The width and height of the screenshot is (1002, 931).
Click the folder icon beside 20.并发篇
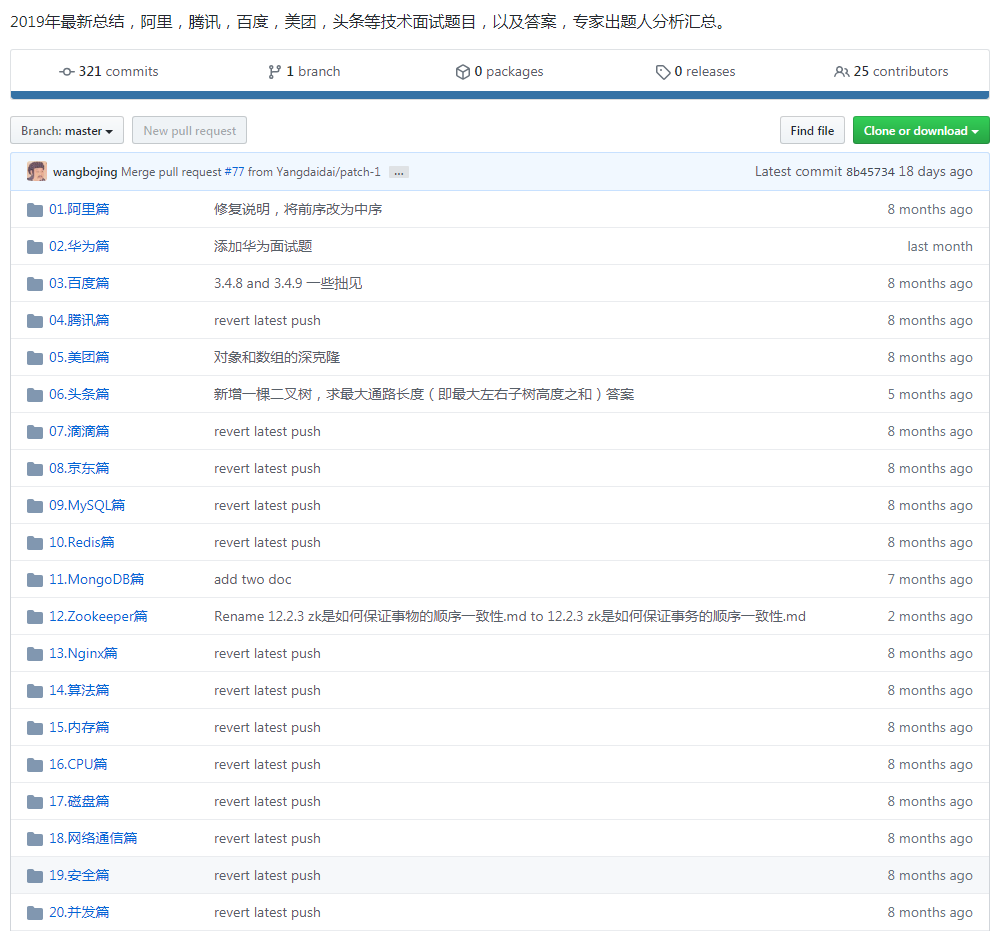[35, 914]
